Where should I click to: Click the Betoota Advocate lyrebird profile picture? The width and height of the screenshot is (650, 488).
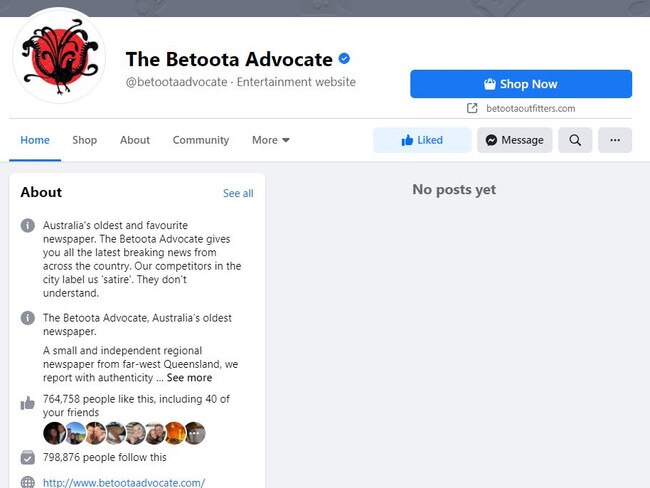tap(59, 56)
